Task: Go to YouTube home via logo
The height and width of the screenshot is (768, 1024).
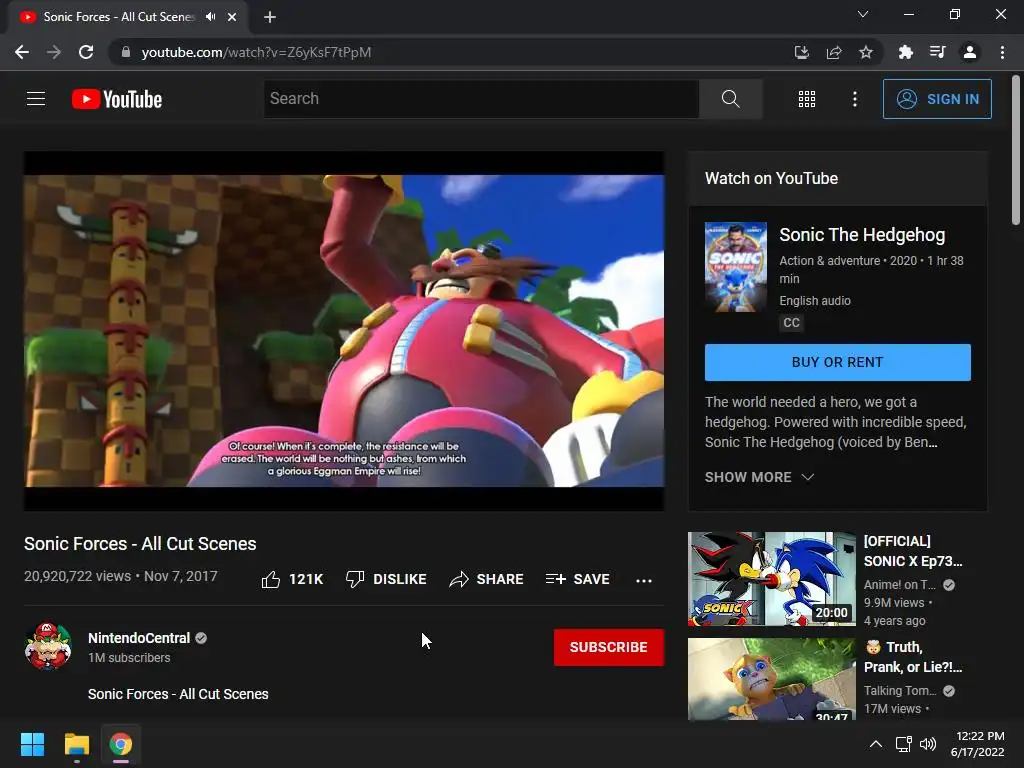Action: pos(117,99)
